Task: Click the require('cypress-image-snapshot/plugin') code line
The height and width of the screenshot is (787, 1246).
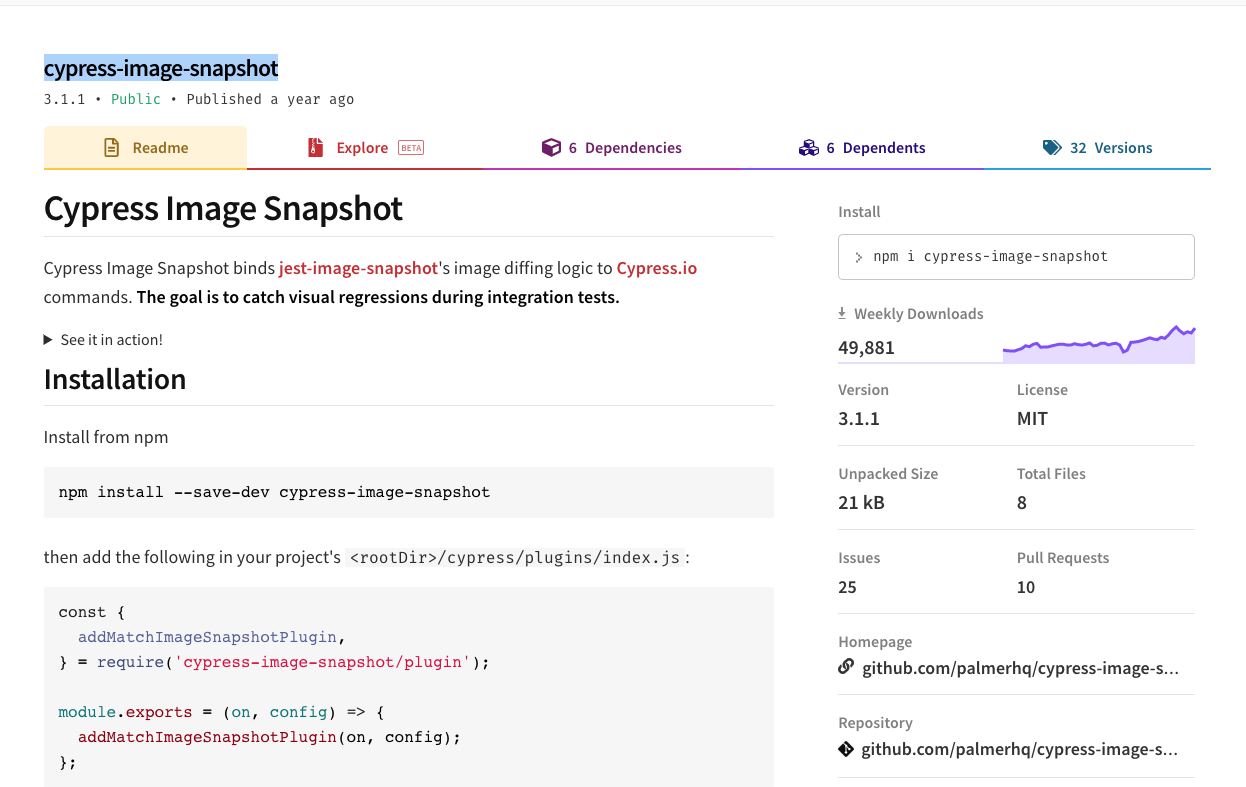Action: pos(274,662)
